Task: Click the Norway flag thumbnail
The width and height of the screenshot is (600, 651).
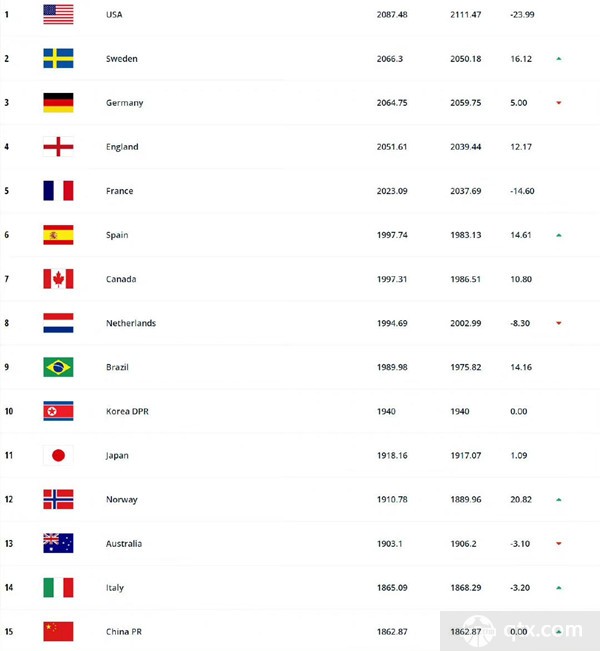Action: pyautogui.click(x=58, y=499)
